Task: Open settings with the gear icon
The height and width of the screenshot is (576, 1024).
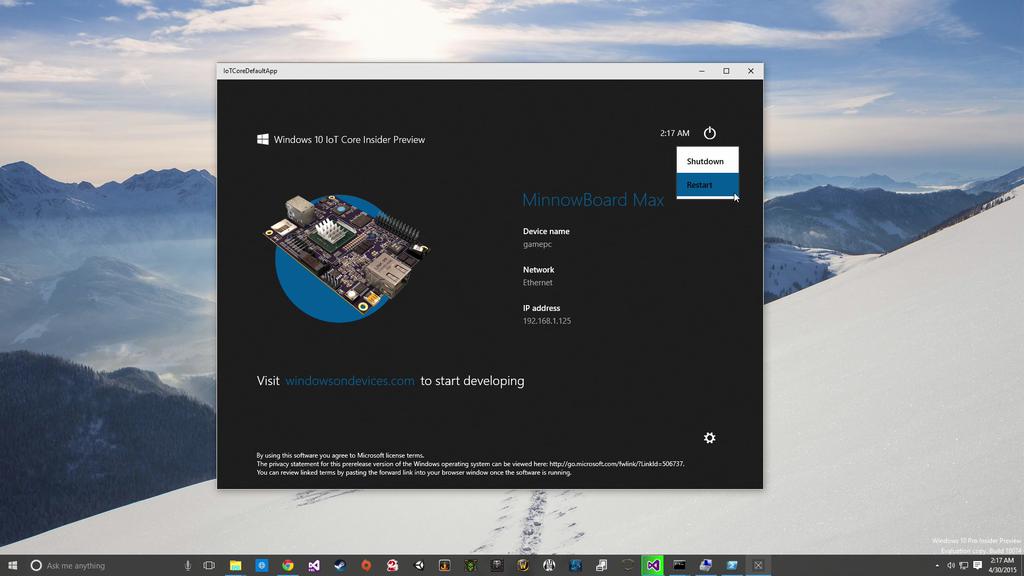Action: (709, 438)
